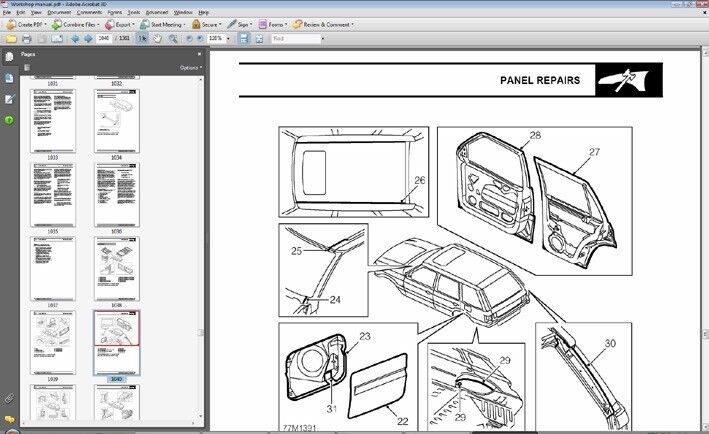
Task: Click the thumbnails horizontal scrollbar
Action: (111, 424)
